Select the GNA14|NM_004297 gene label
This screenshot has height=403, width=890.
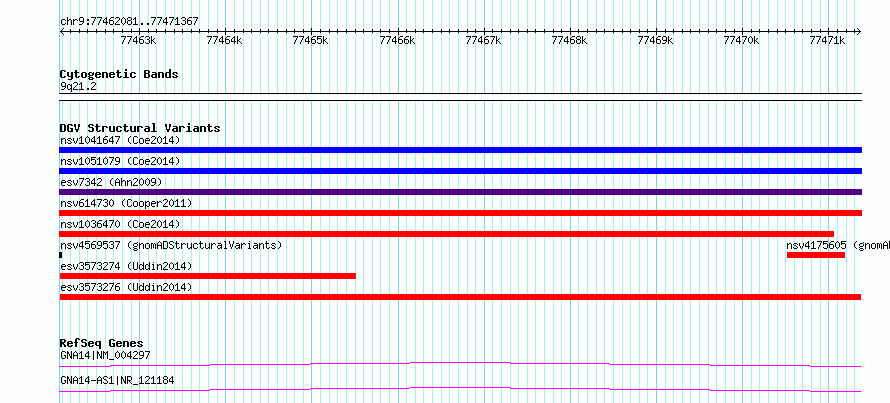coord(105,355)
